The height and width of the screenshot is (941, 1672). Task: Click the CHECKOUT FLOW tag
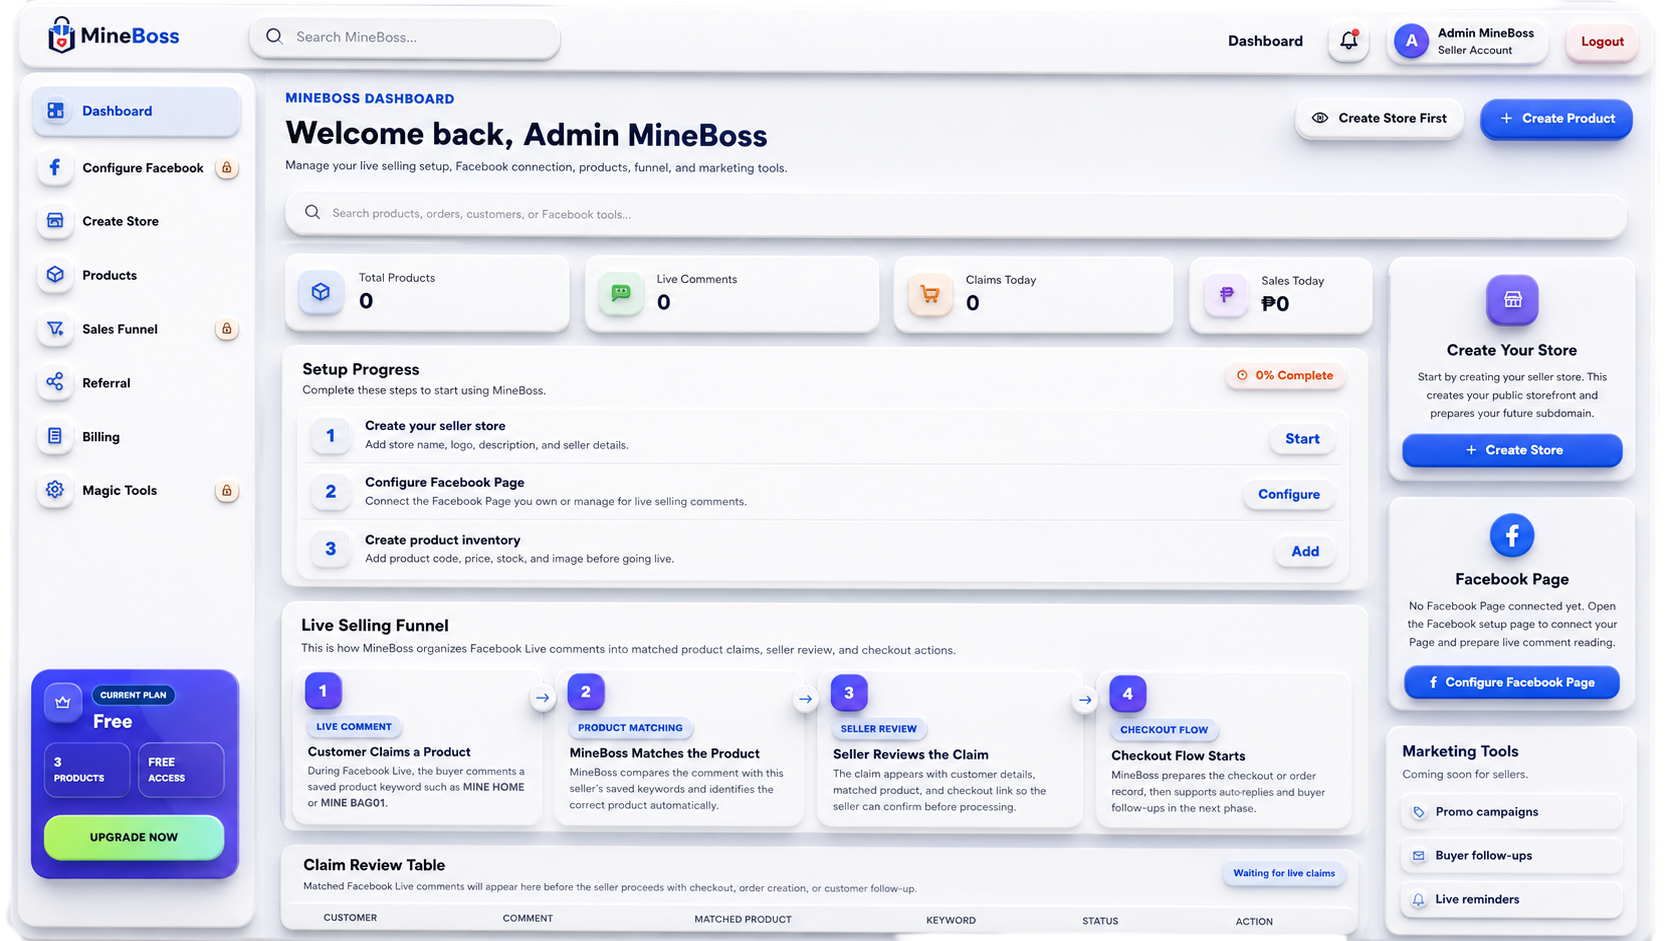(1164, 730)
